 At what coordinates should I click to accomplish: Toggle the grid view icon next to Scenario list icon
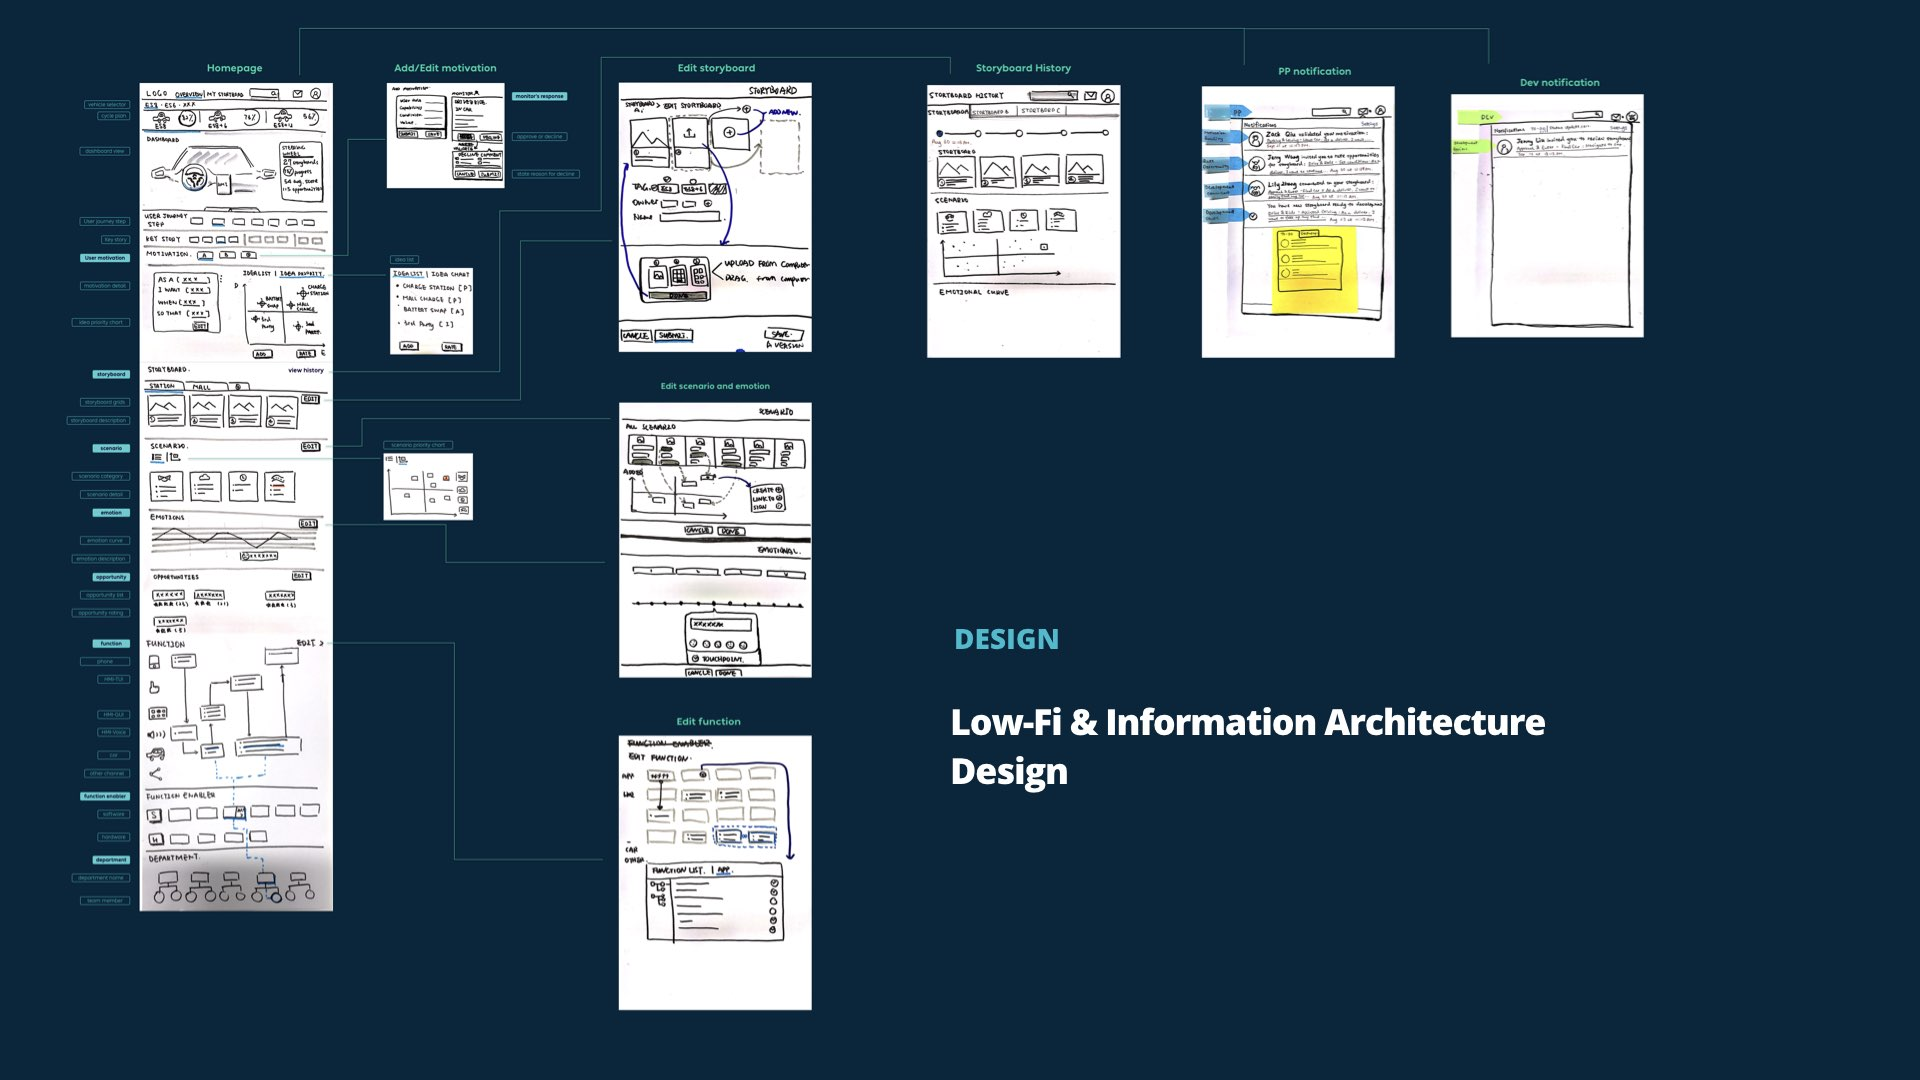click(174, 457)
